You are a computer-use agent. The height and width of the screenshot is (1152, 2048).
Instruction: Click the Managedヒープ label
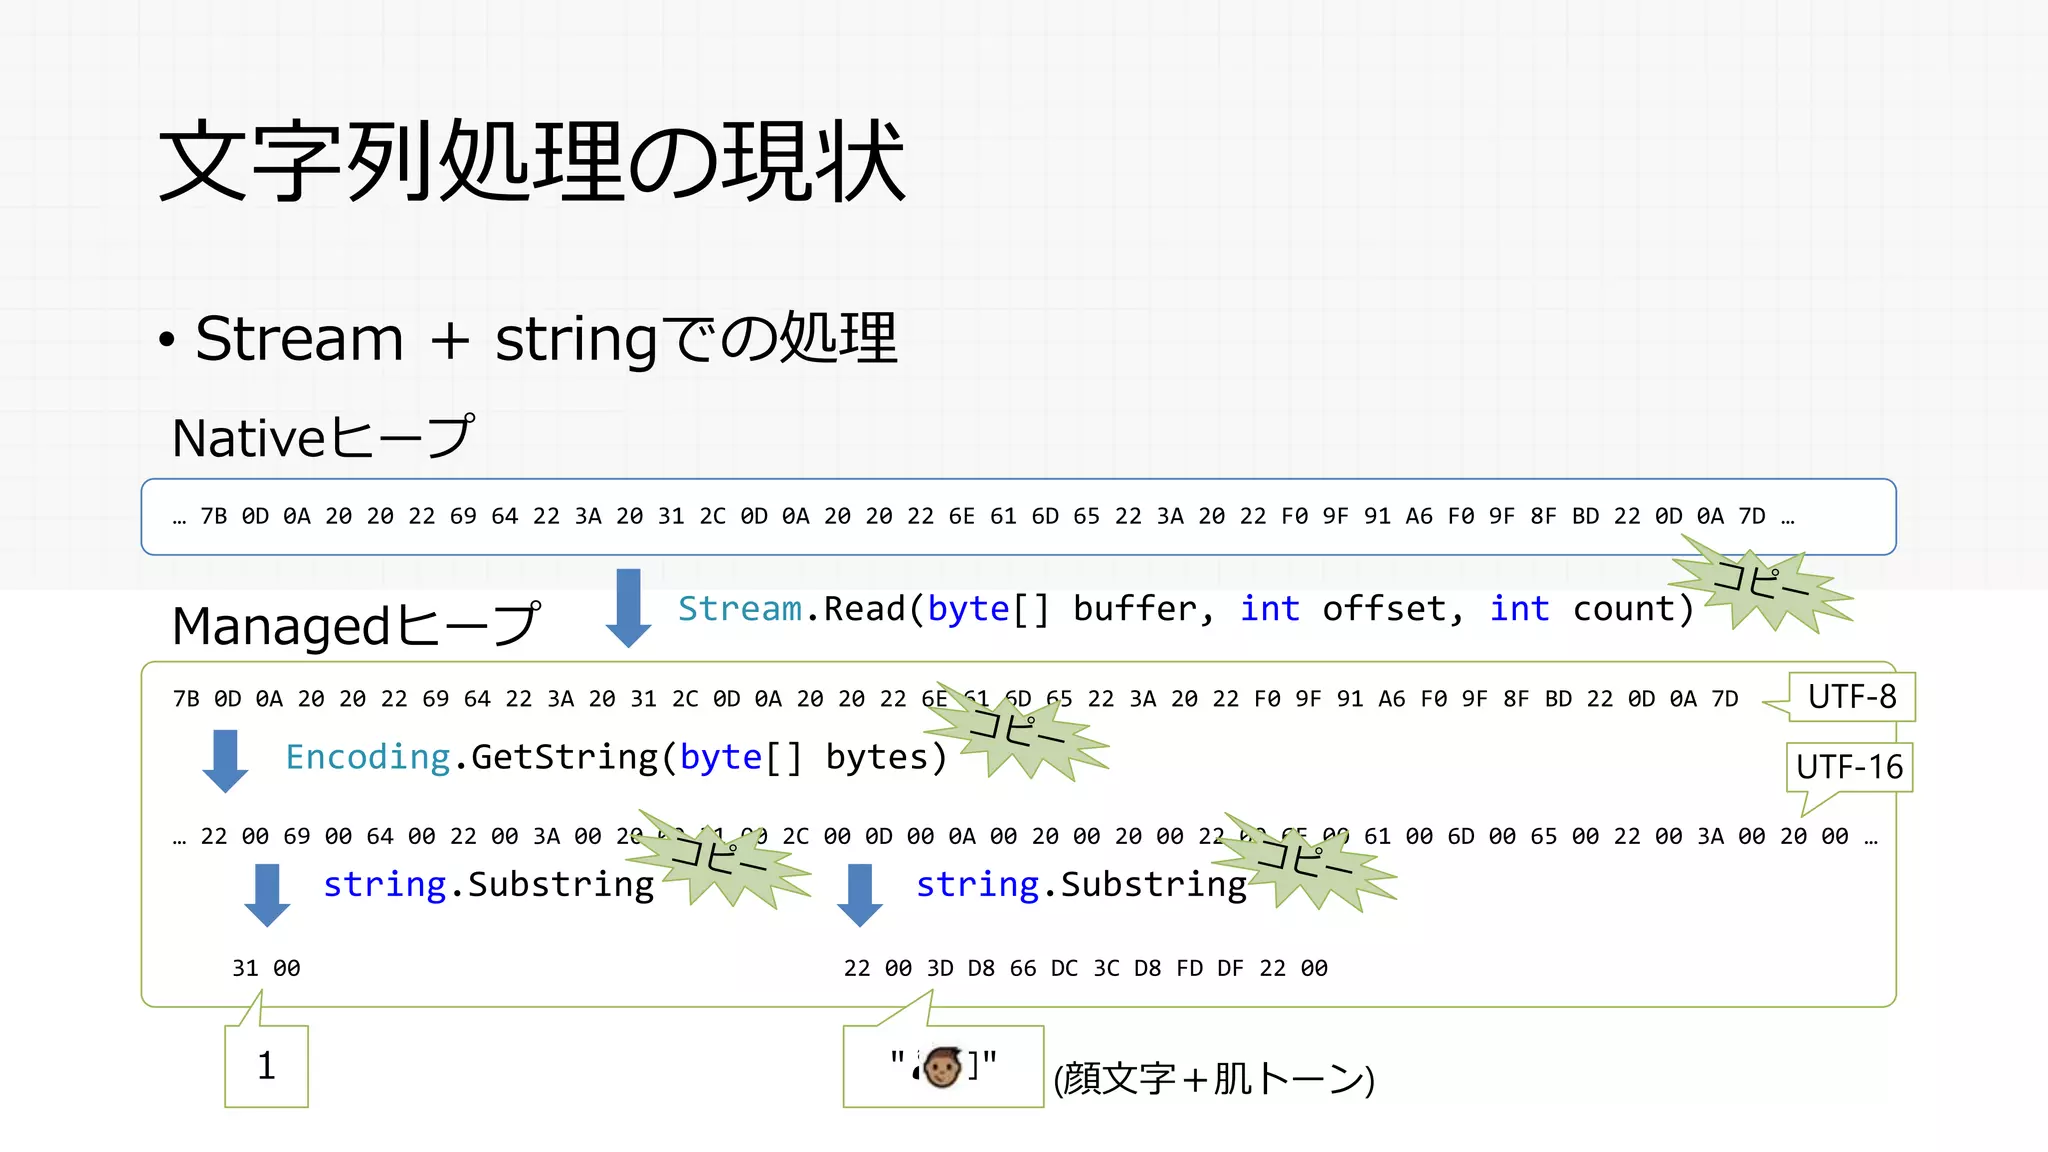(356, 625)
